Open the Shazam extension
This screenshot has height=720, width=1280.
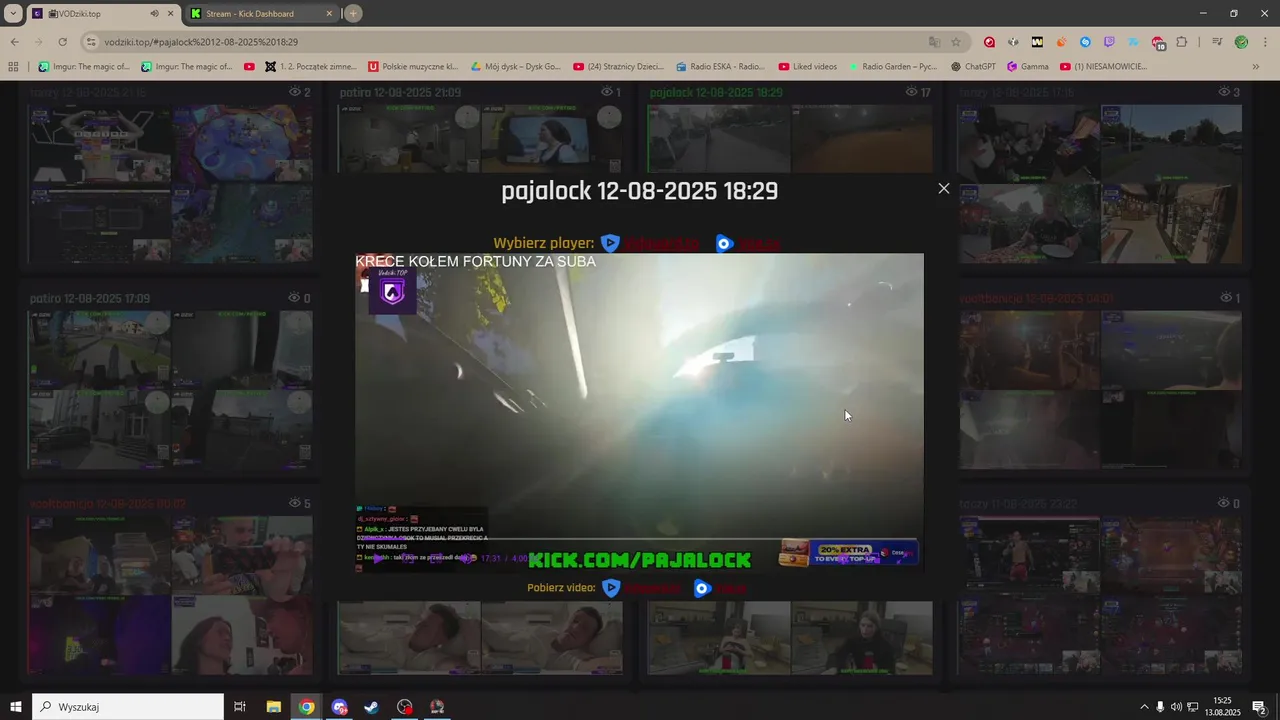(1085, 42)
